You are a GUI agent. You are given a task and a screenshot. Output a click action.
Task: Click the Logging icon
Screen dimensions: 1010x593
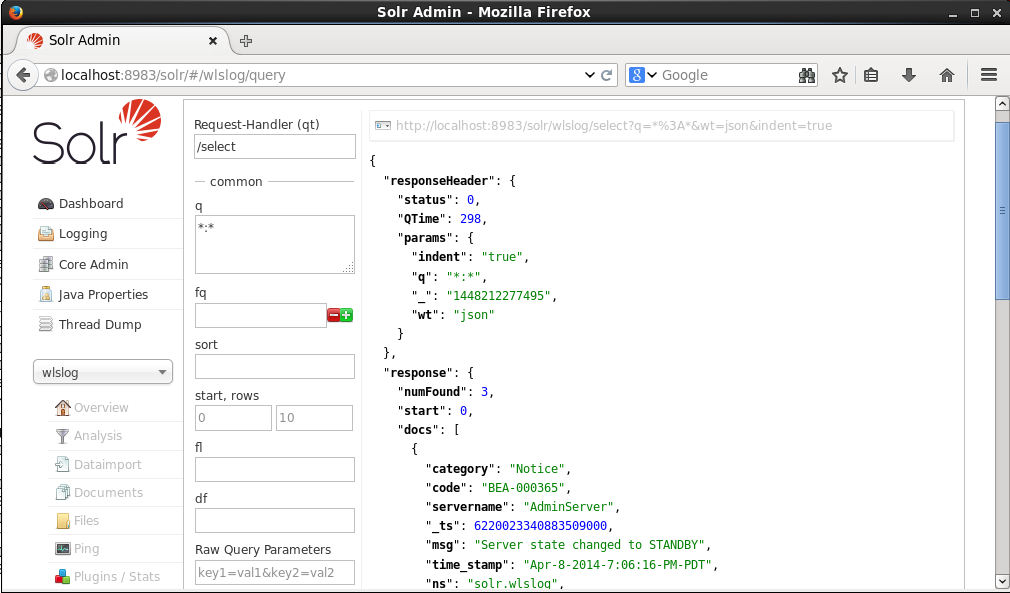tap(46, 234)
